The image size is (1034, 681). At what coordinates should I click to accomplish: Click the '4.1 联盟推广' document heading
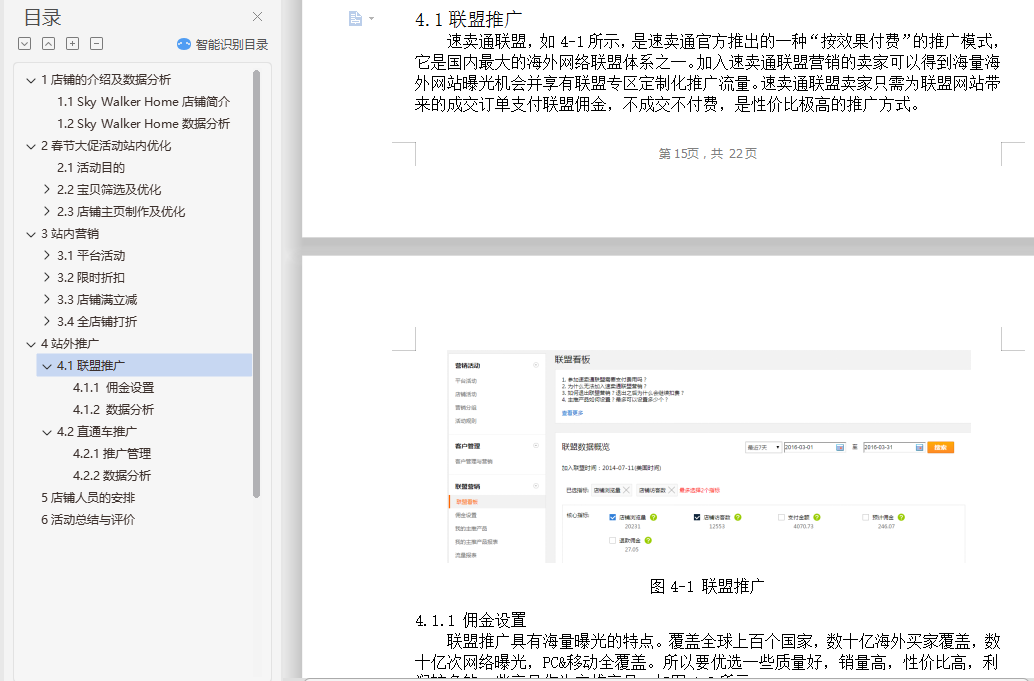[x=468, y=19]
